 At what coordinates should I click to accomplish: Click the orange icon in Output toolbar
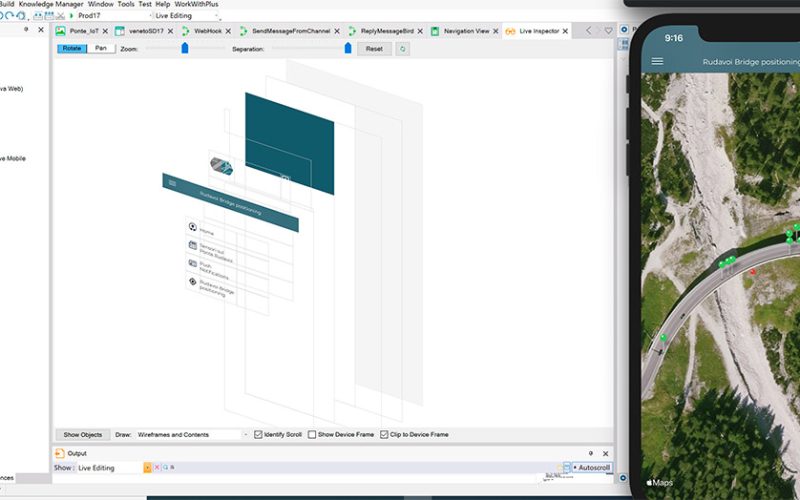pyautogui.click(x=147, y=468)
